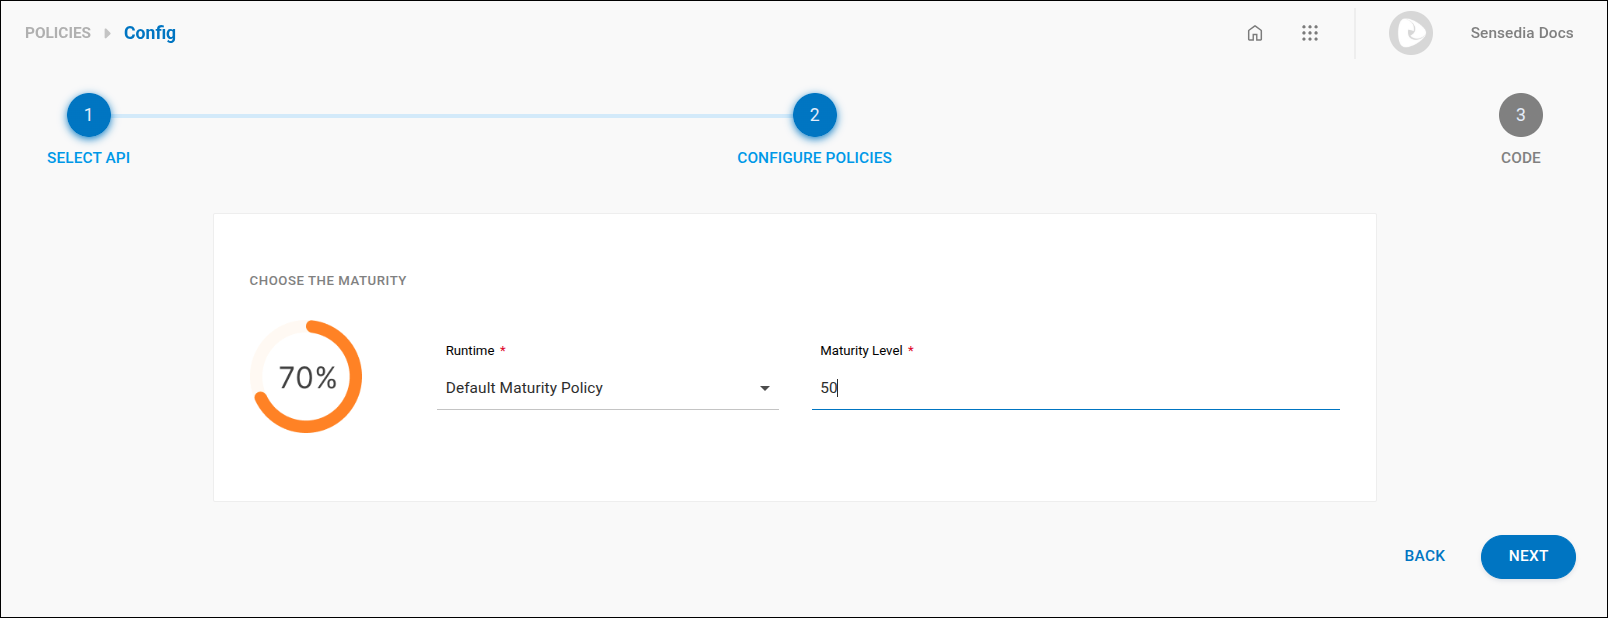Open the SELECT API step label
The width and height of the screenshot is (1608, 618).
click(x=89, y=158)
